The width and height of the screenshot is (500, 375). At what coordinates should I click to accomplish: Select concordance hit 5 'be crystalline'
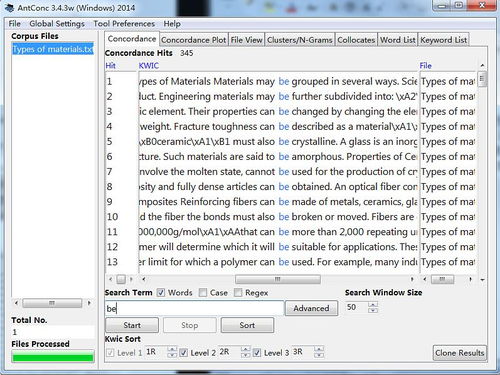278,141
